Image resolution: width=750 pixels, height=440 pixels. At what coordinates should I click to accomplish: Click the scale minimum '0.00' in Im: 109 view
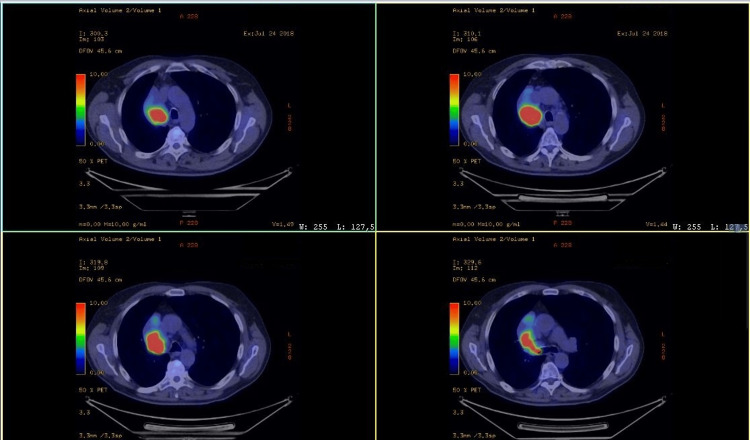click(95, 372)
